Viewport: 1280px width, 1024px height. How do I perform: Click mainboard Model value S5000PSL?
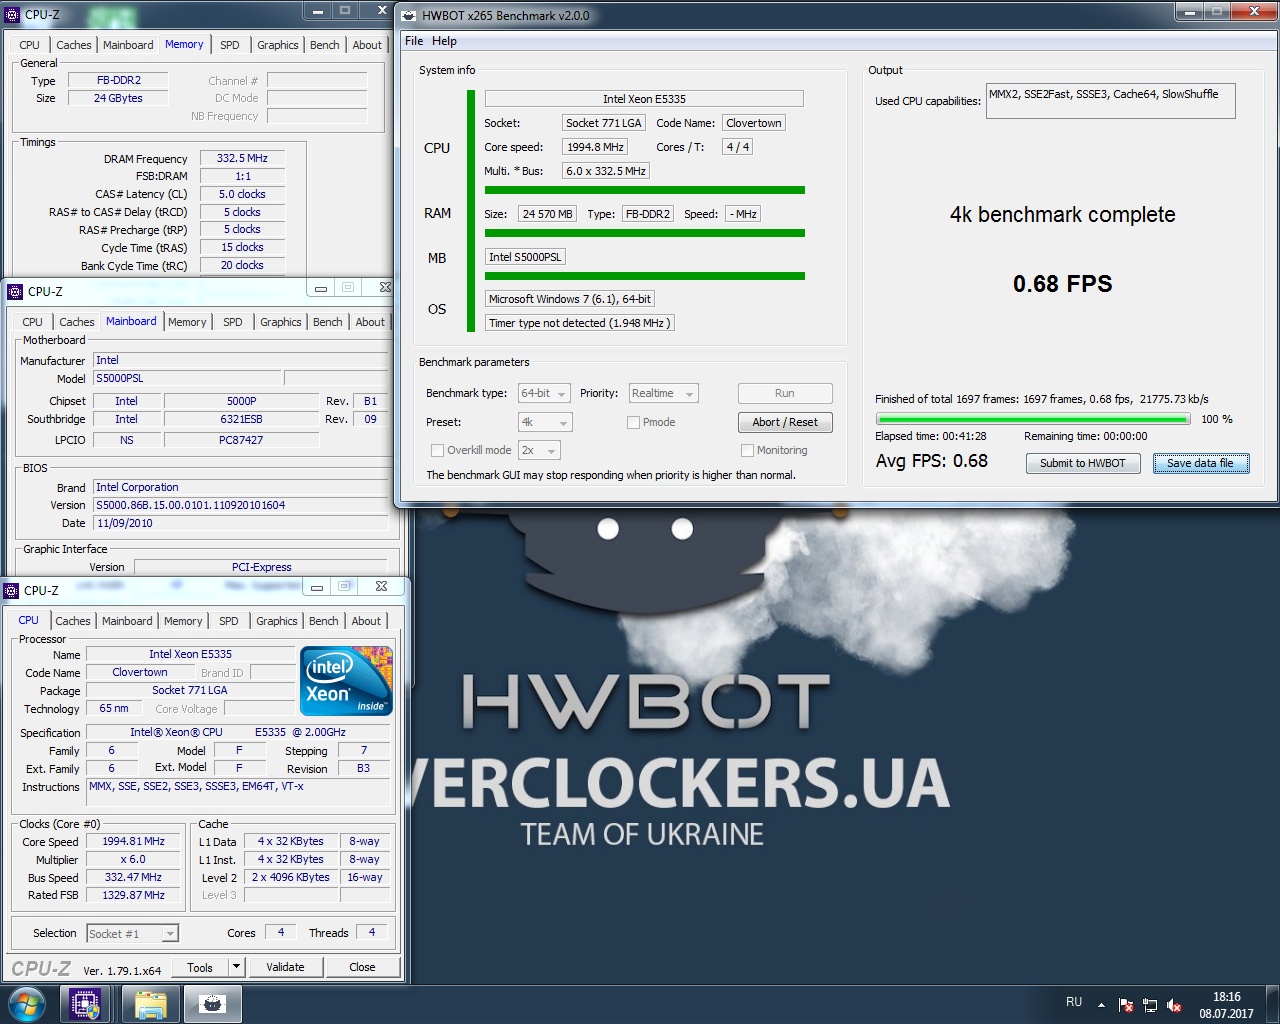[186, 378]
